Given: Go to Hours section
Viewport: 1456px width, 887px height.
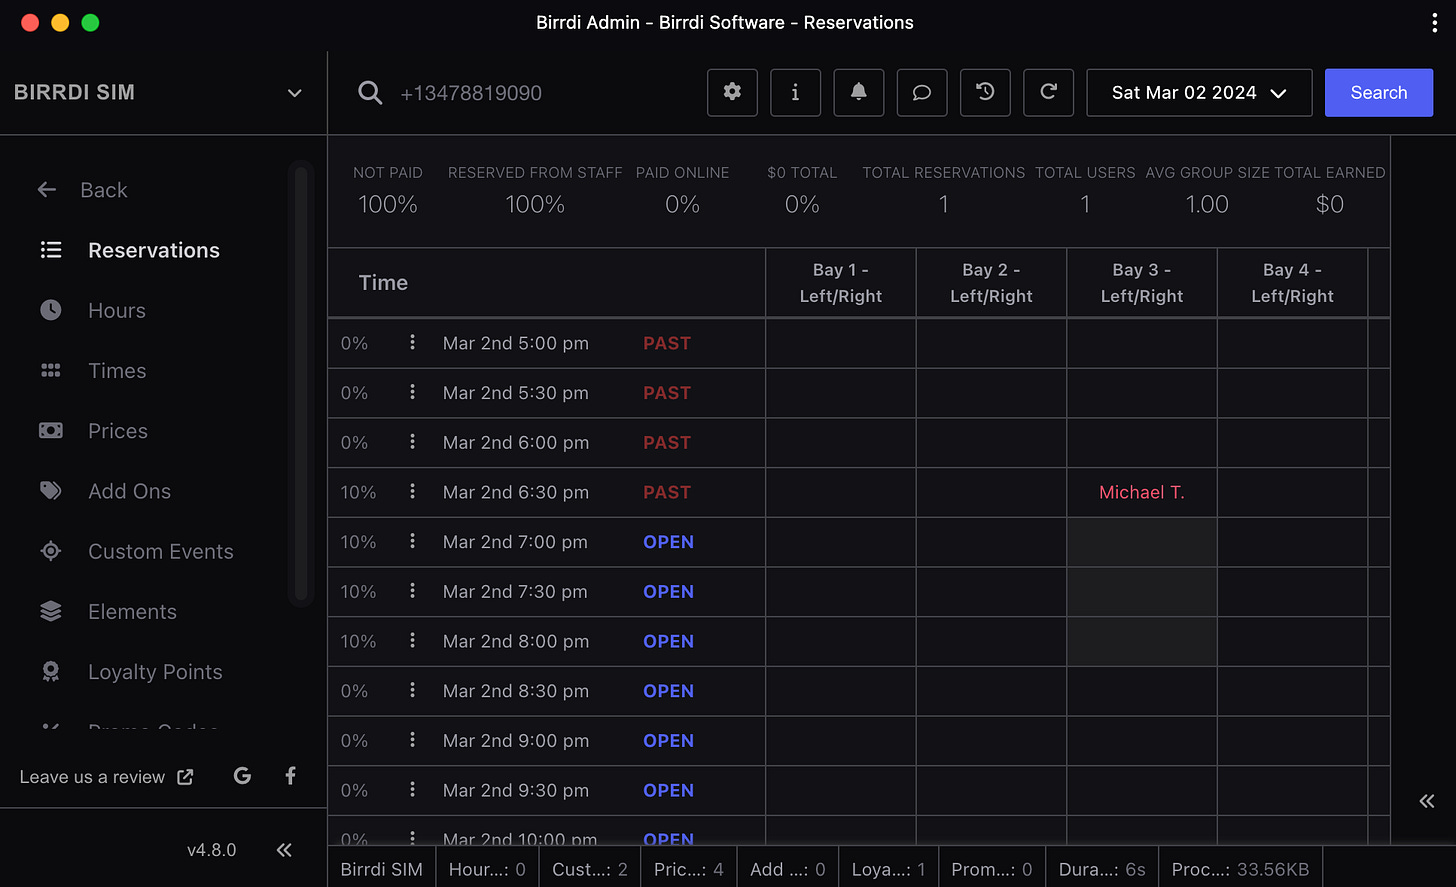Looking at the screenshot, I should pyautogui.click(x=117, y=311).
